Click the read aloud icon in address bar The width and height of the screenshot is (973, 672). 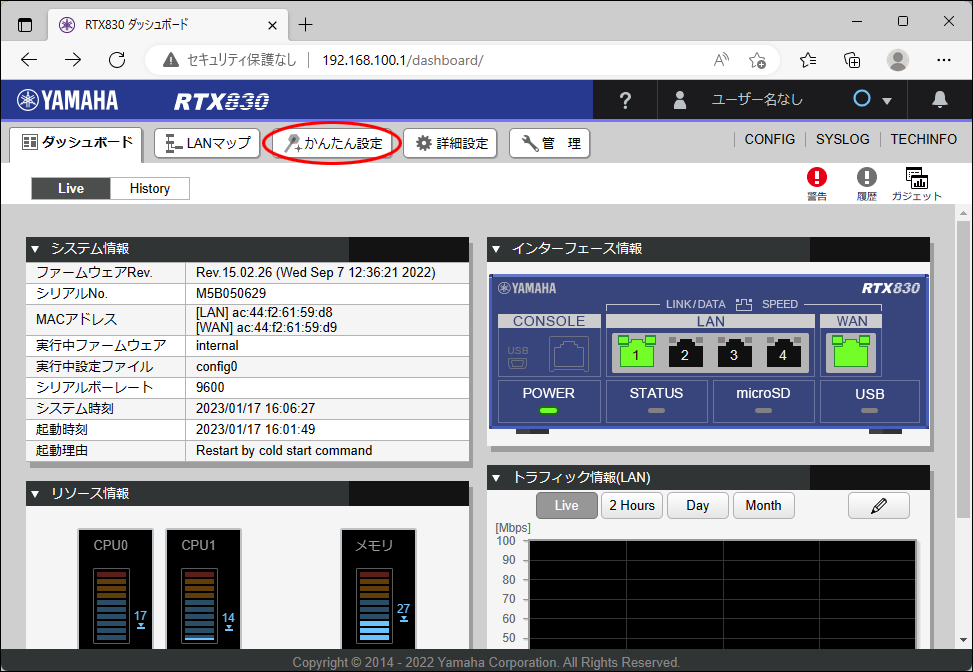[x=721, y=60]
